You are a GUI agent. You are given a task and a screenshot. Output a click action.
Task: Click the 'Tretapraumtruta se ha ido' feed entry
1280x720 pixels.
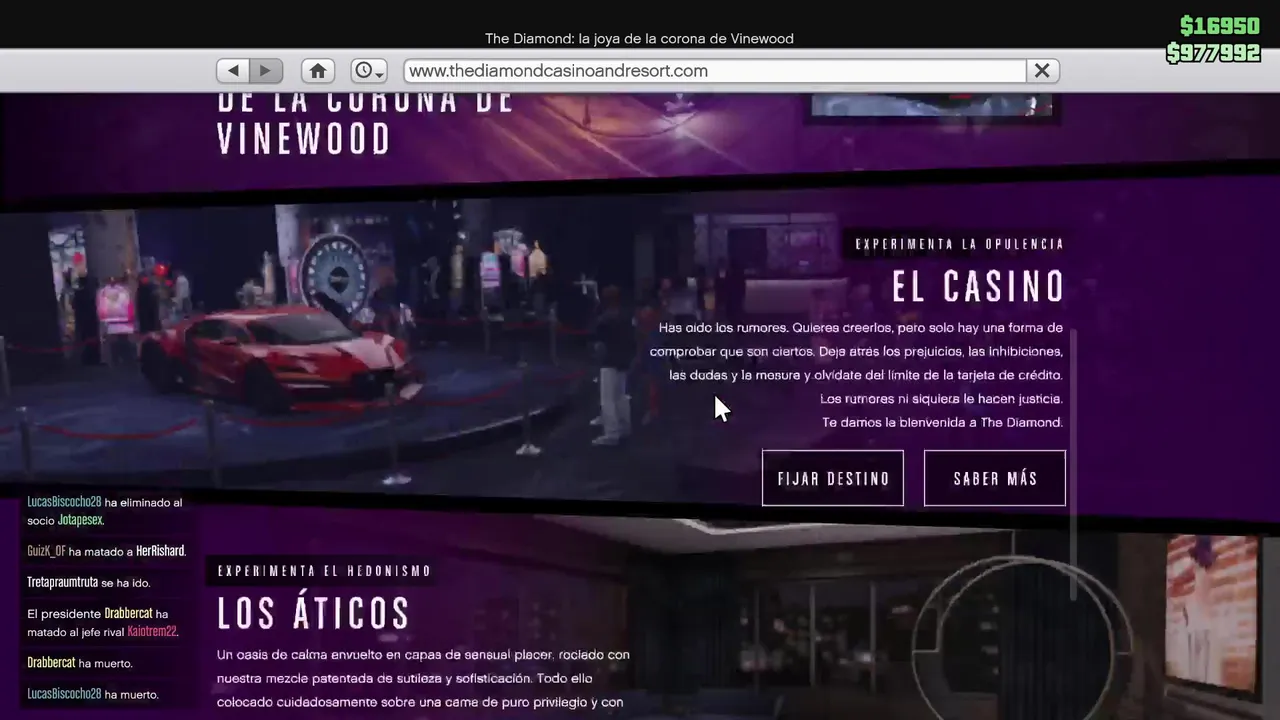(x=89, y=582)
